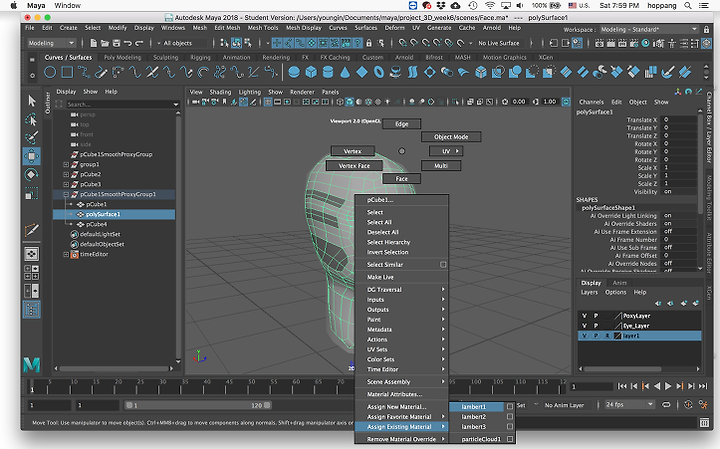Click the Face marking menu button
The image size is (720, 449).
[x=401, y=179]
